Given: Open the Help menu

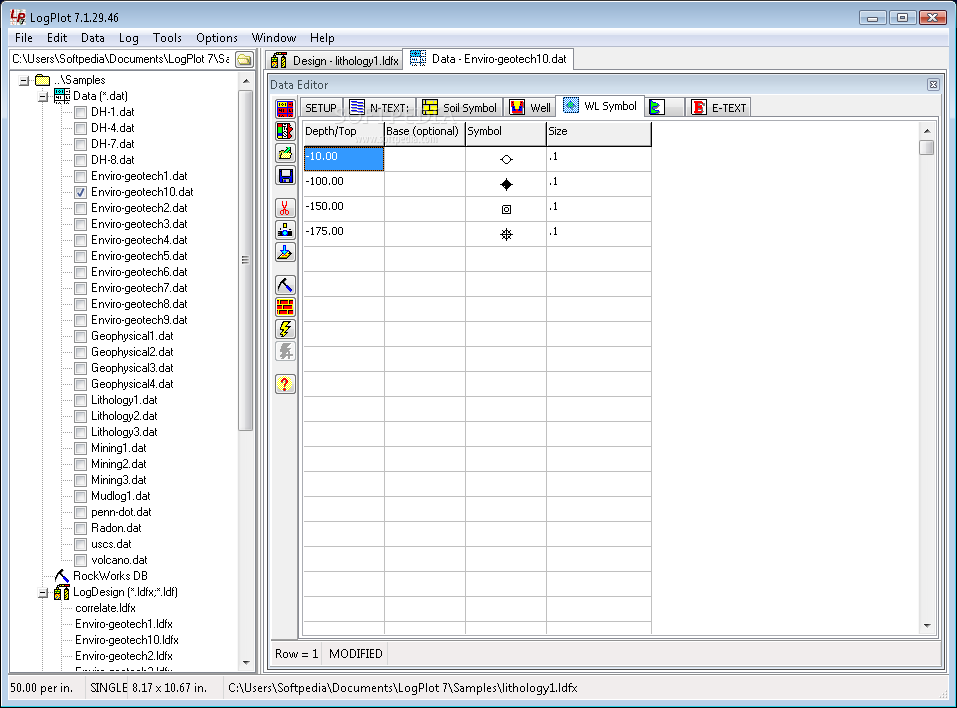Looking at the screenshot, I should (322, 38).
